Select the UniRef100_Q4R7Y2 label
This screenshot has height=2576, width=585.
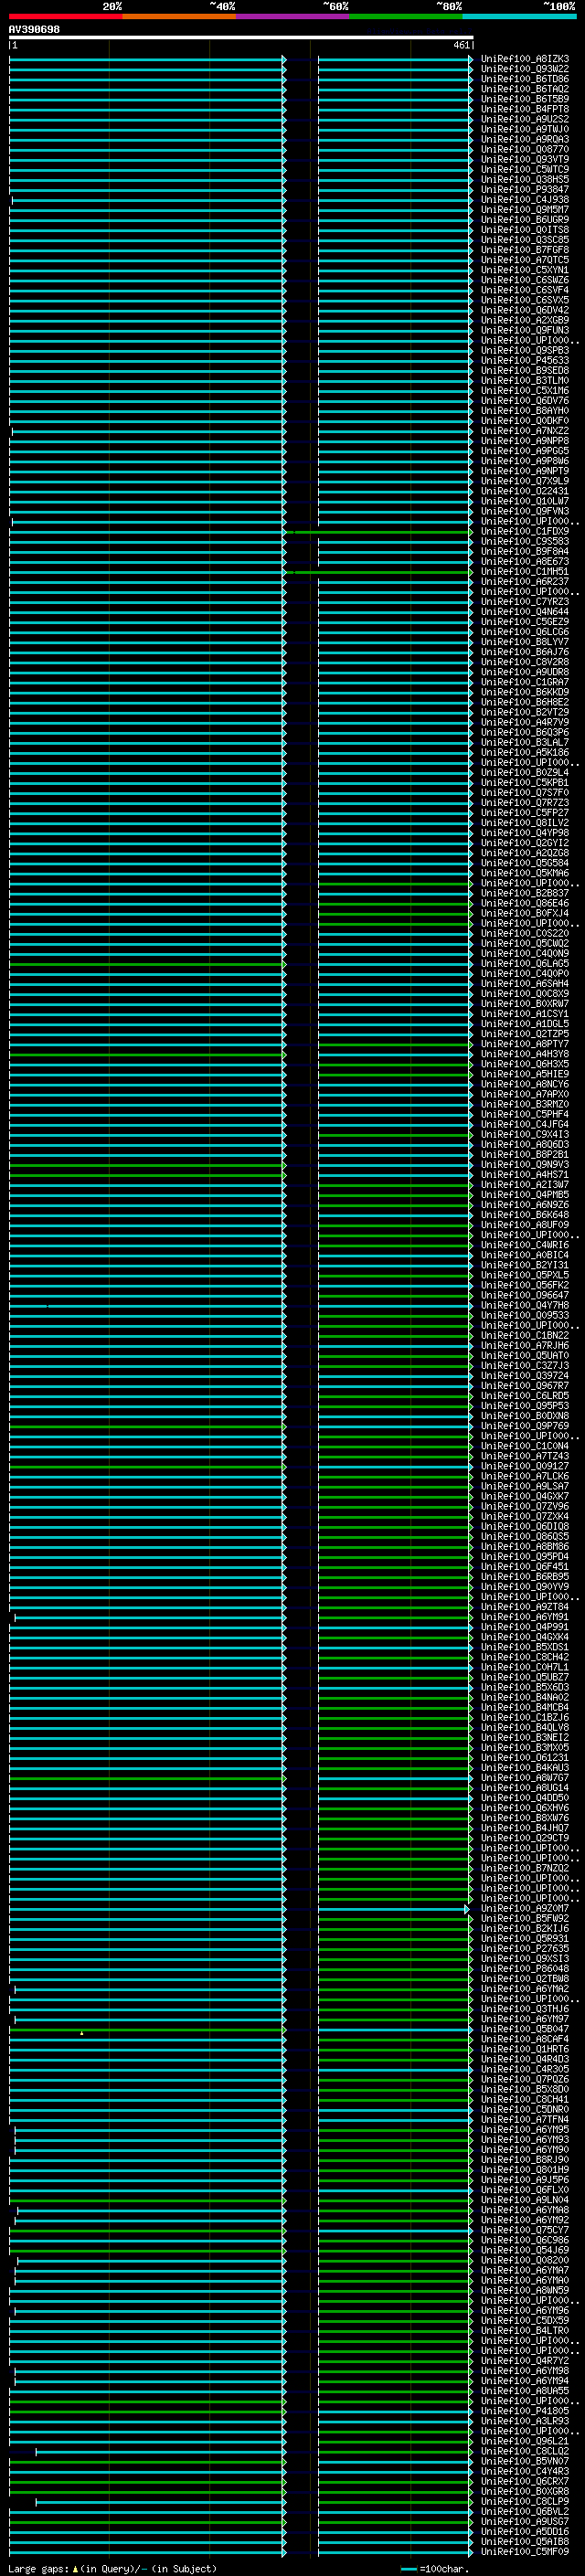(x=525, y=2361)
